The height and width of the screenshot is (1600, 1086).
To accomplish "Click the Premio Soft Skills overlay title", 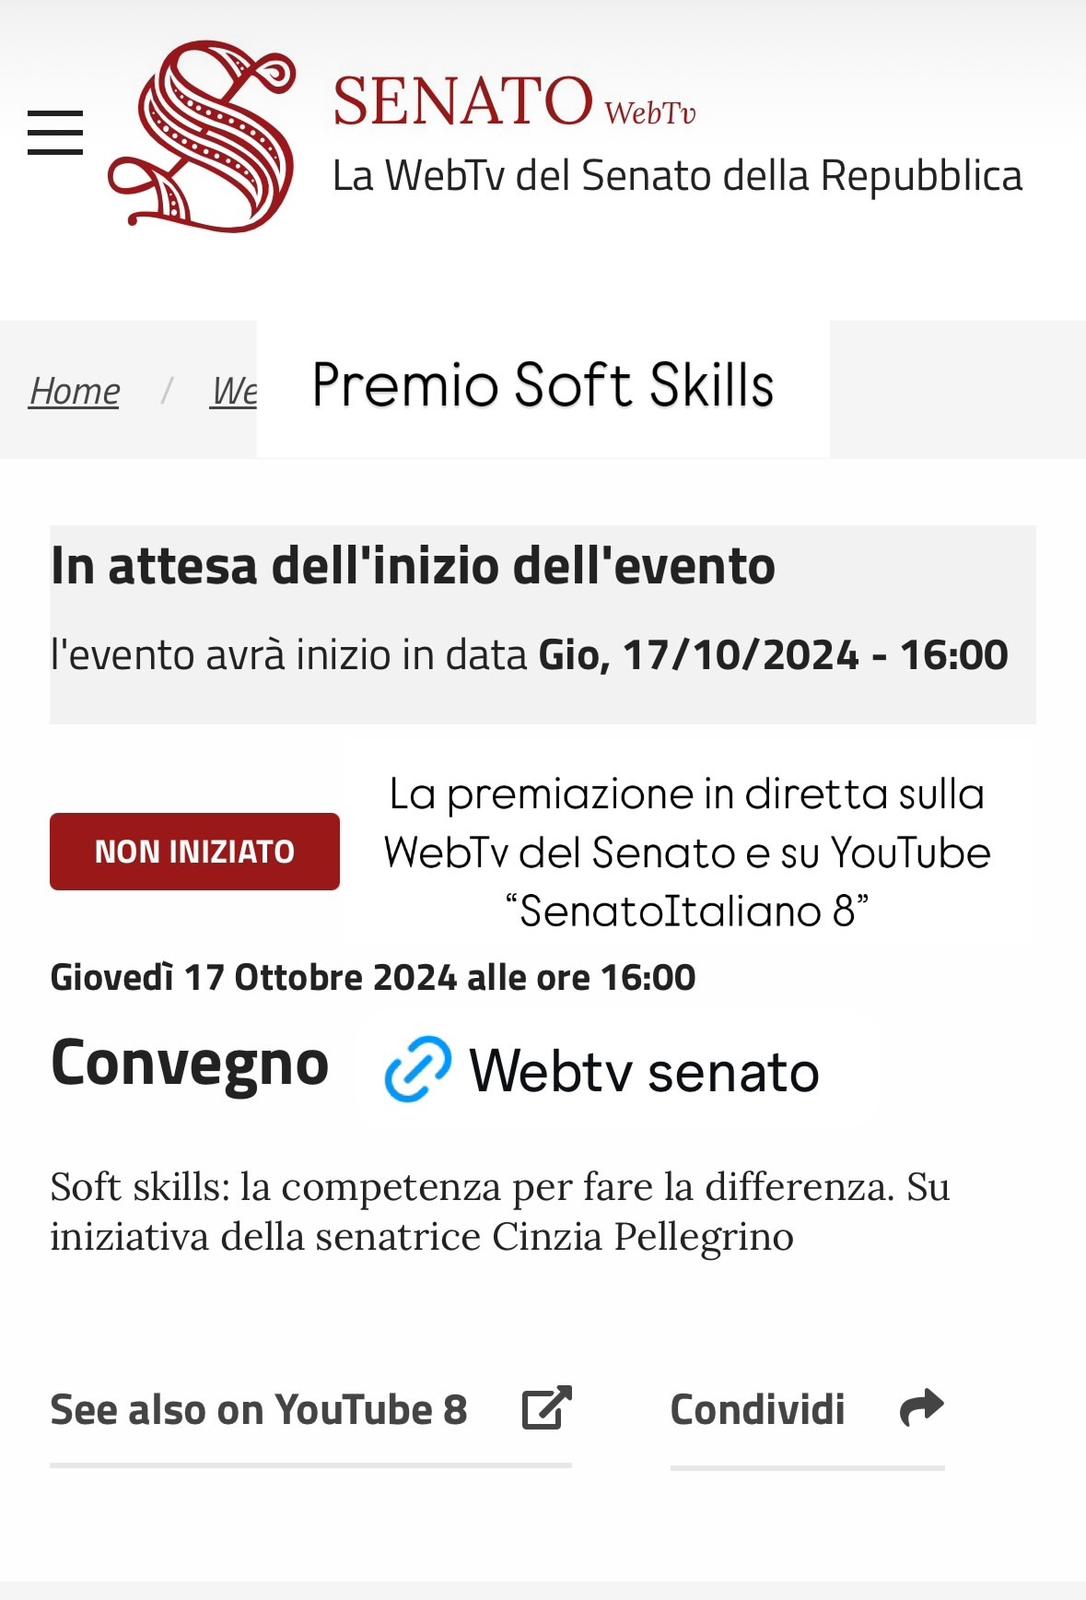I will tap(543, 385).
